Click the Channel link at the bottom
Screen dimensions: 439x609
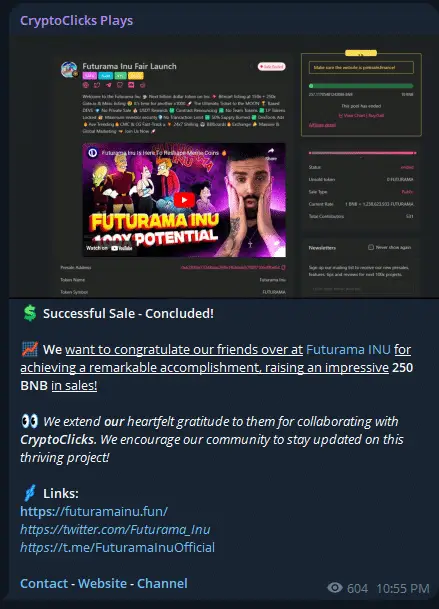click(162, 583)
